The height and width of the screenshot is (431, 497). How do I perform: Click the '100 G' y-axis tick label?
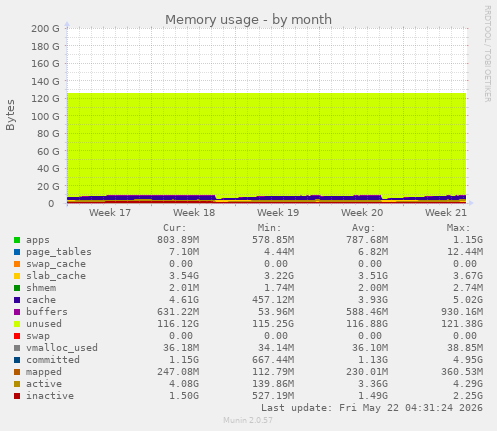click(x=45, y=116)
